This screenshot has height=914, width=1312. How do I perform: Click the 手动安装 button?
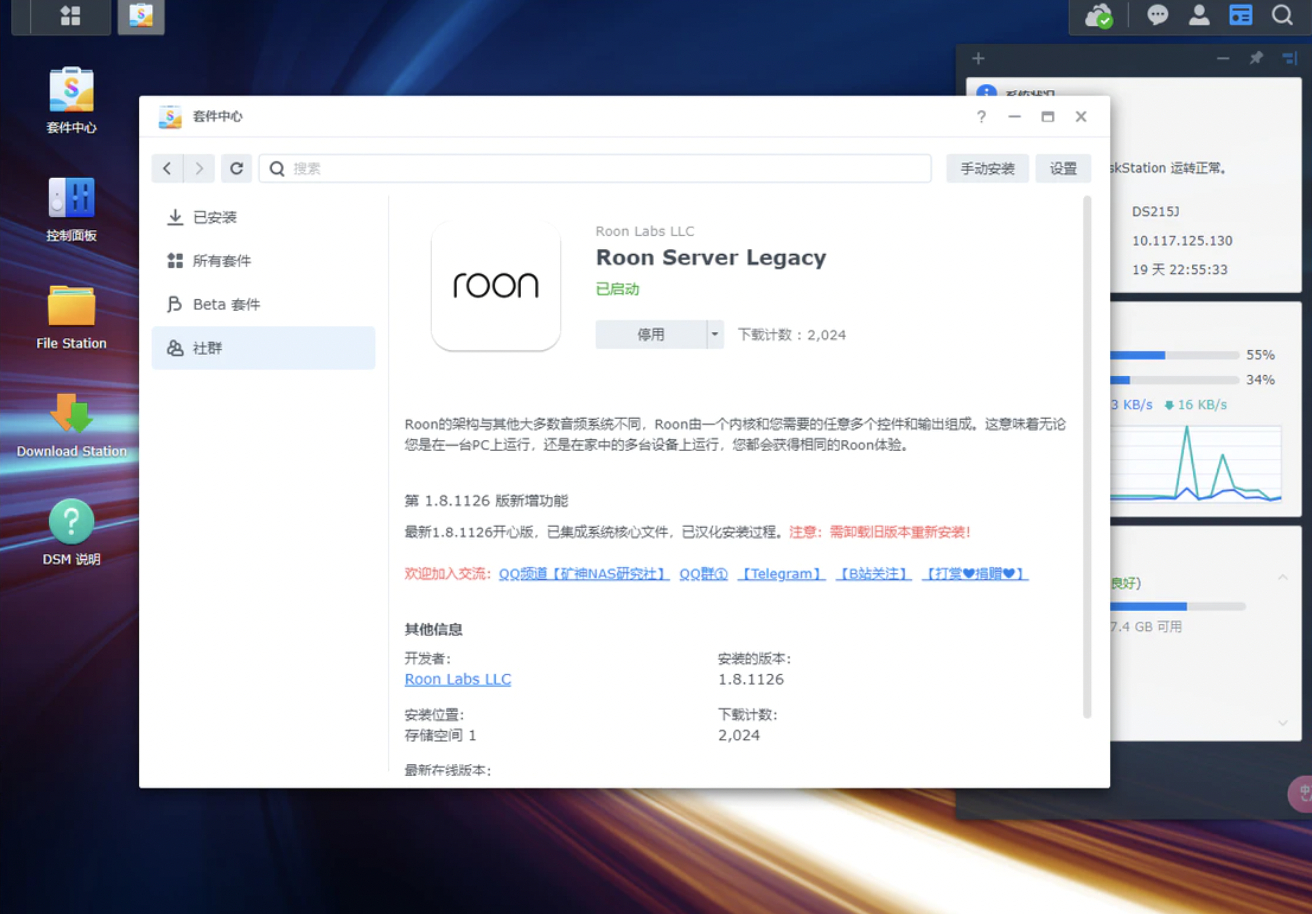pos(987,169)
